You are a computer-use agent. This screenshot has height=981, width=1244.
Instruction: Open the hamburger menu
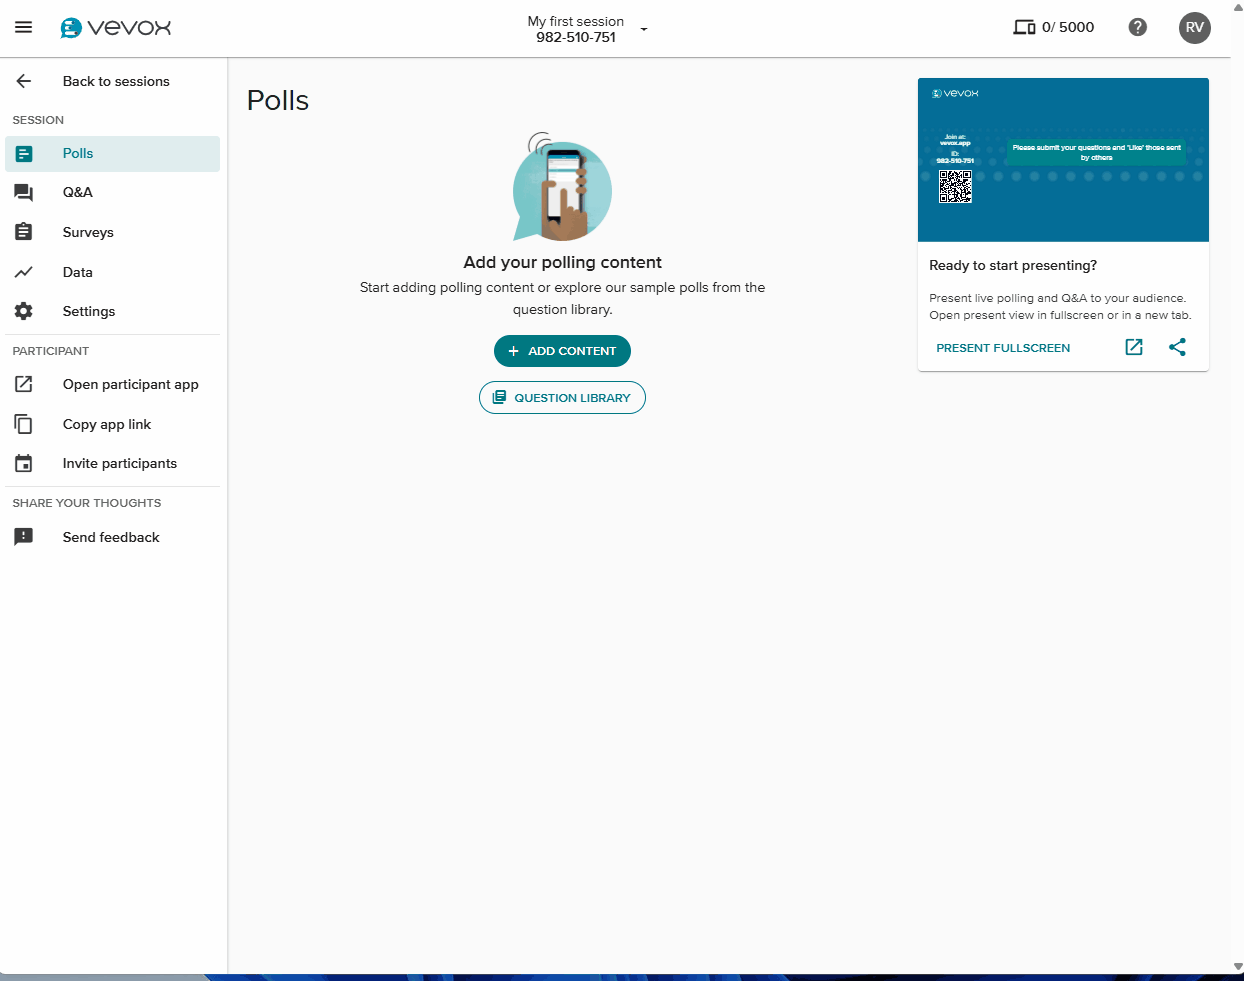[23, 27]
